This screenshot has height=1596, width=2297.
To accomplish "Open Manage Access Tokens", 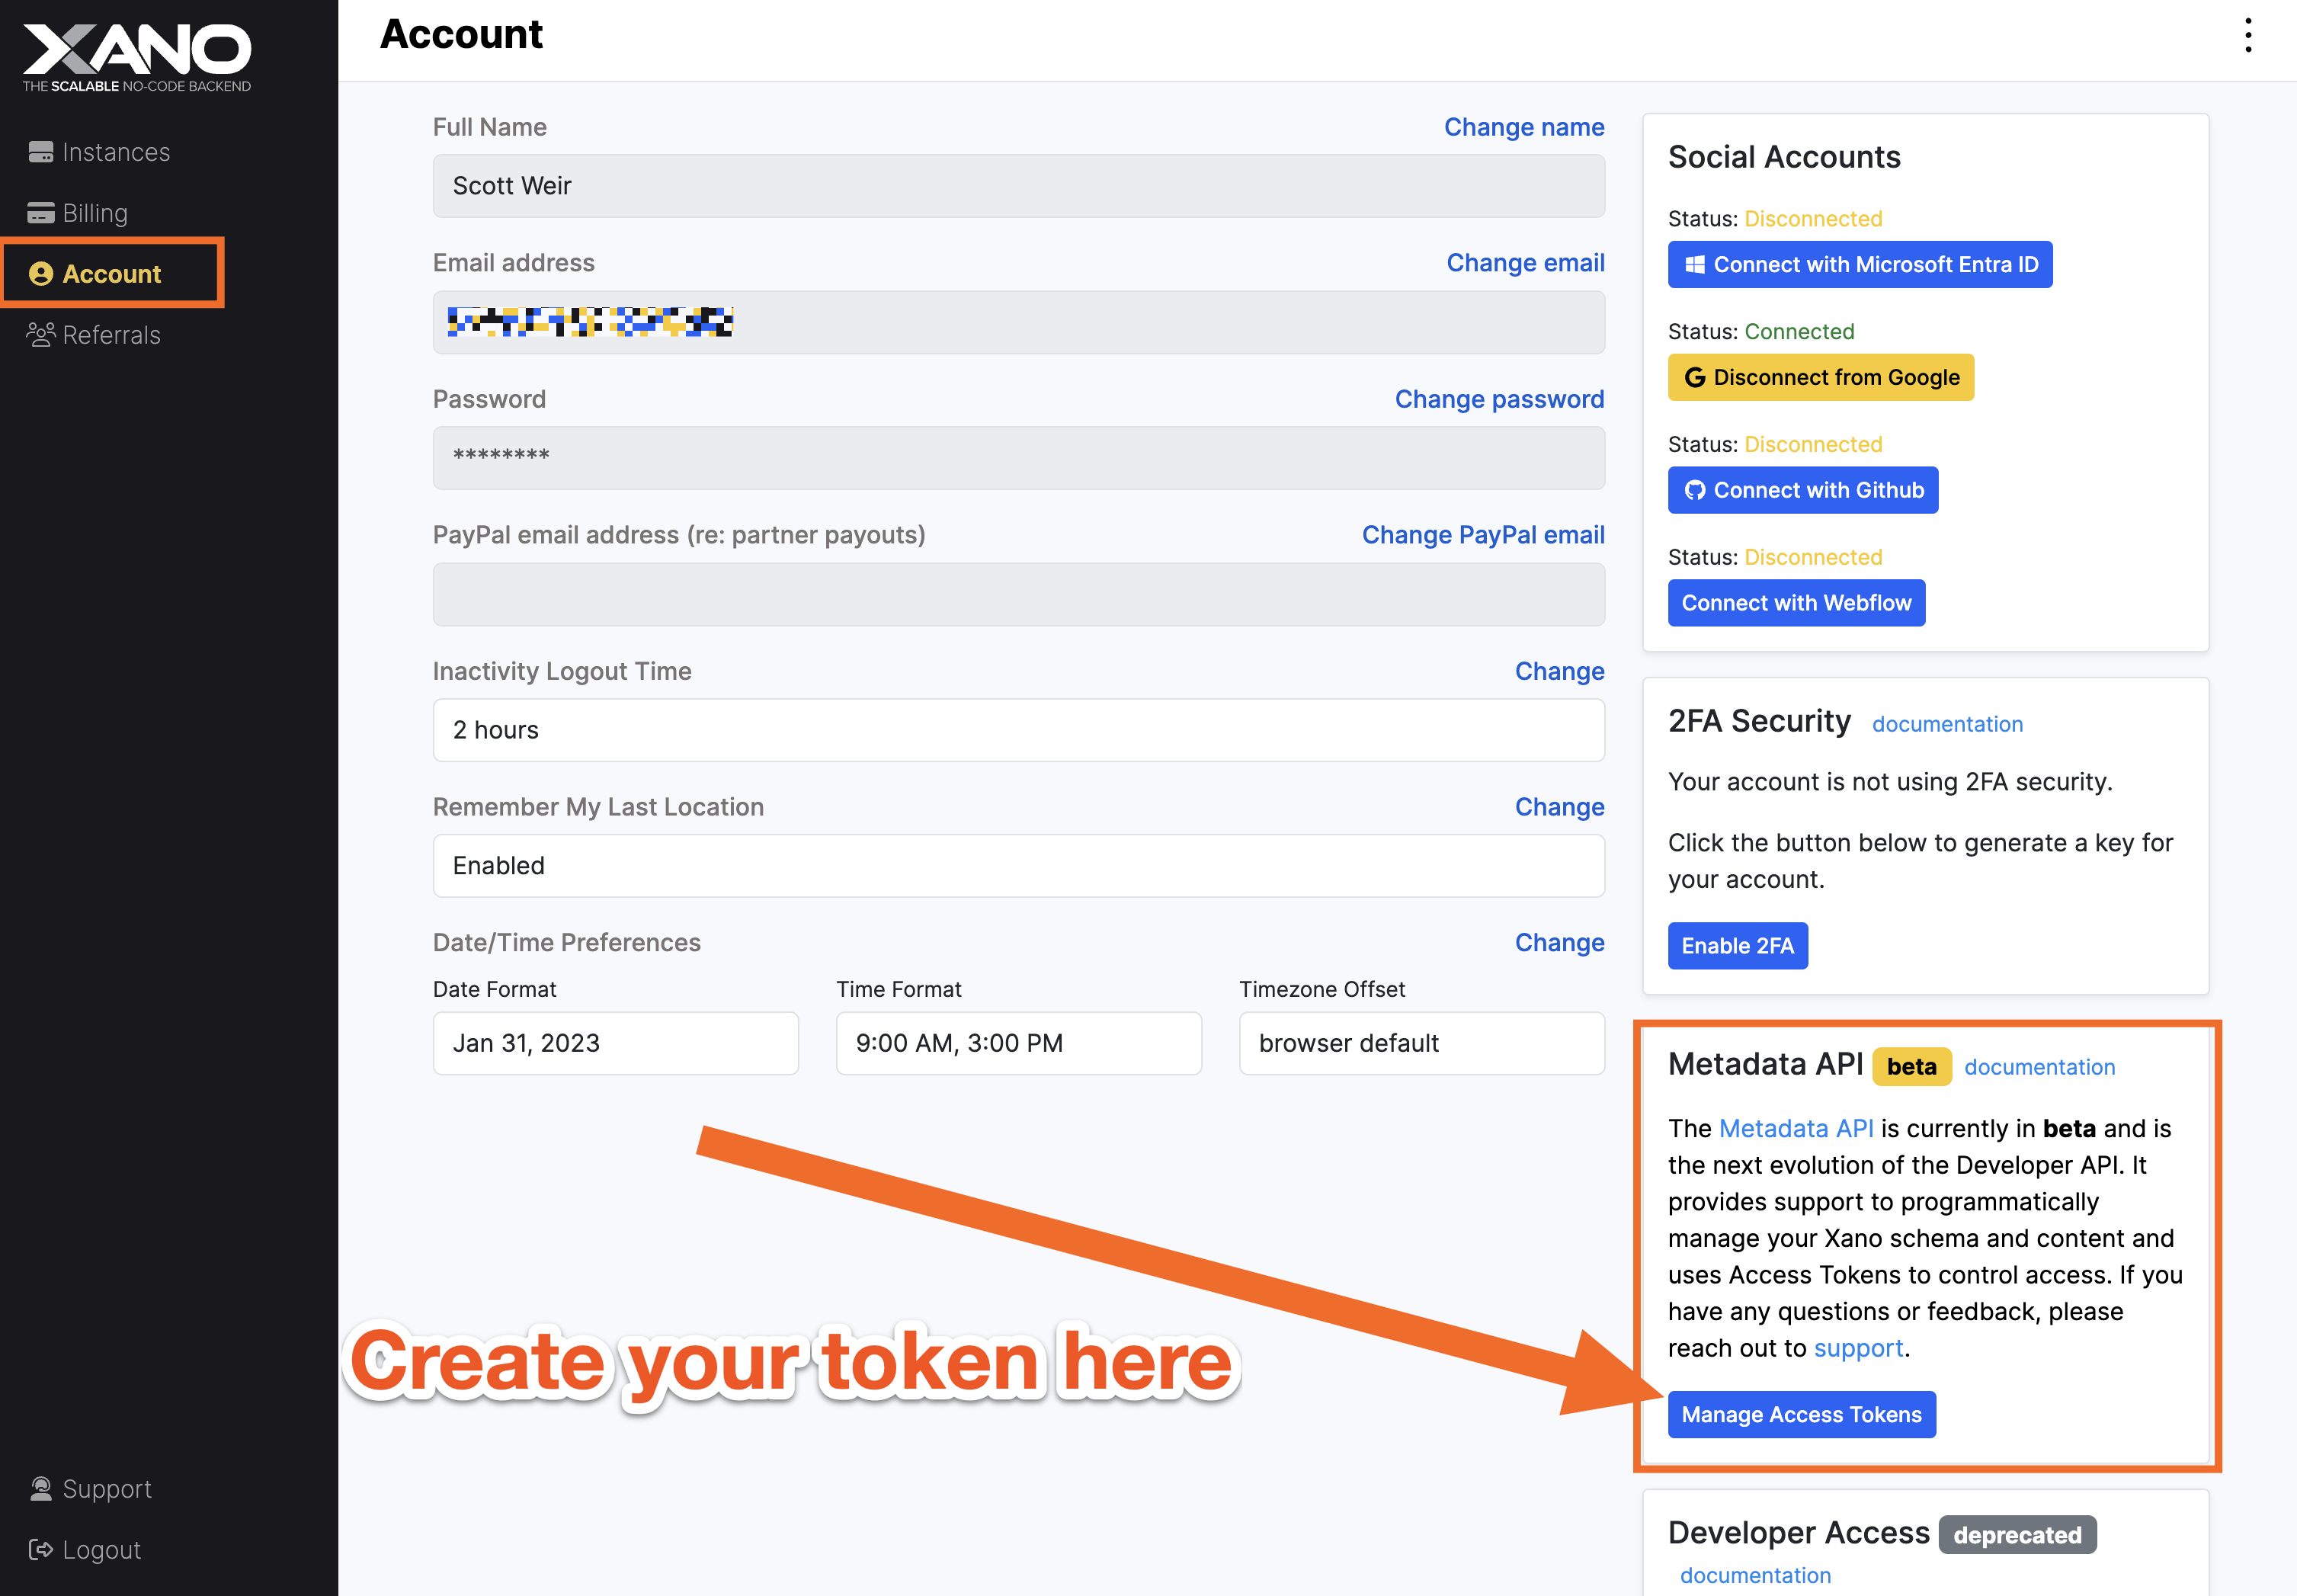I will 1801,1415.
